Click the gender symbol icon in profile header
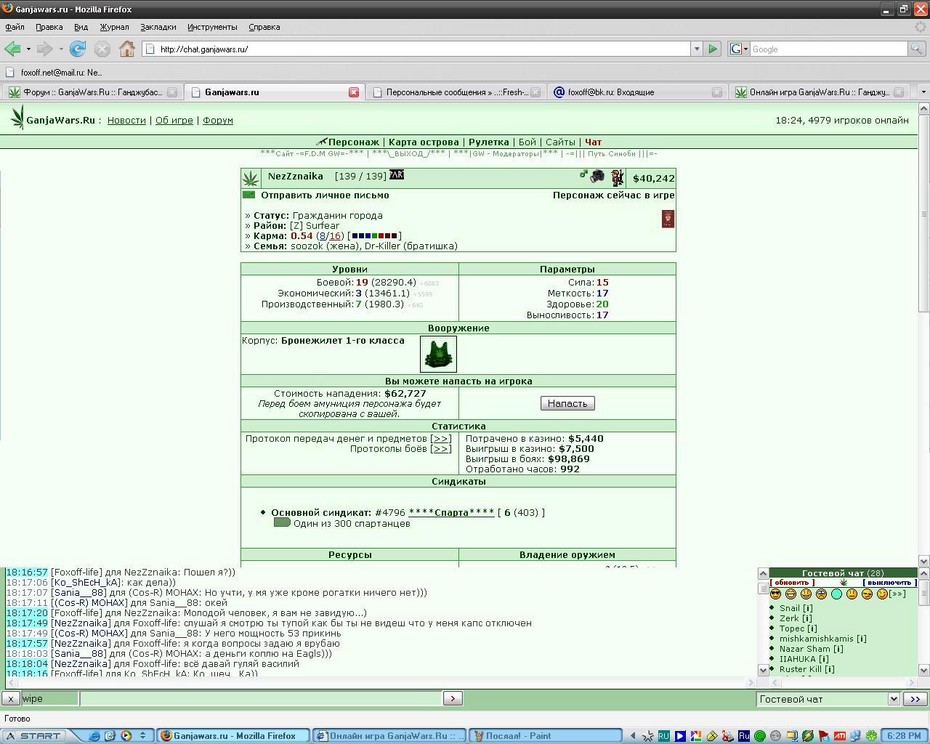 click(583, 174)
